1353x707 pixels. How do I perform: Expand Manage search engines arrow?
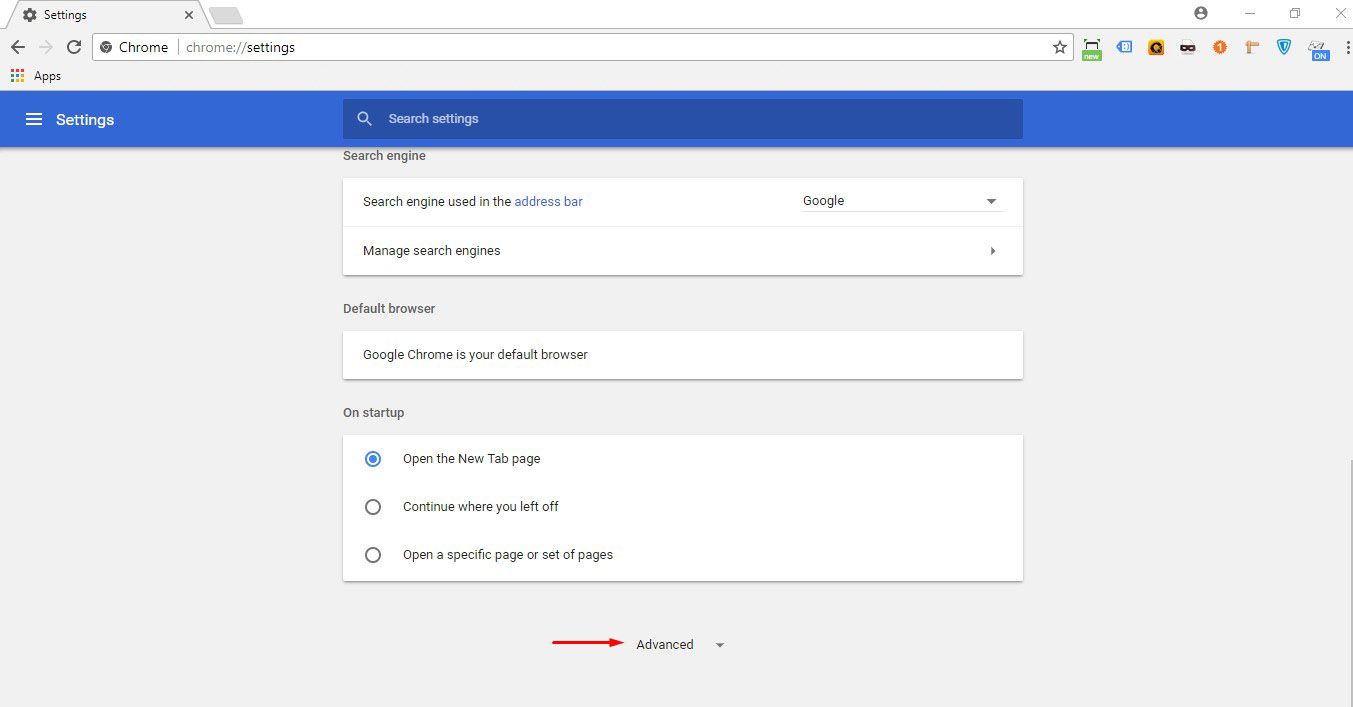992,251
